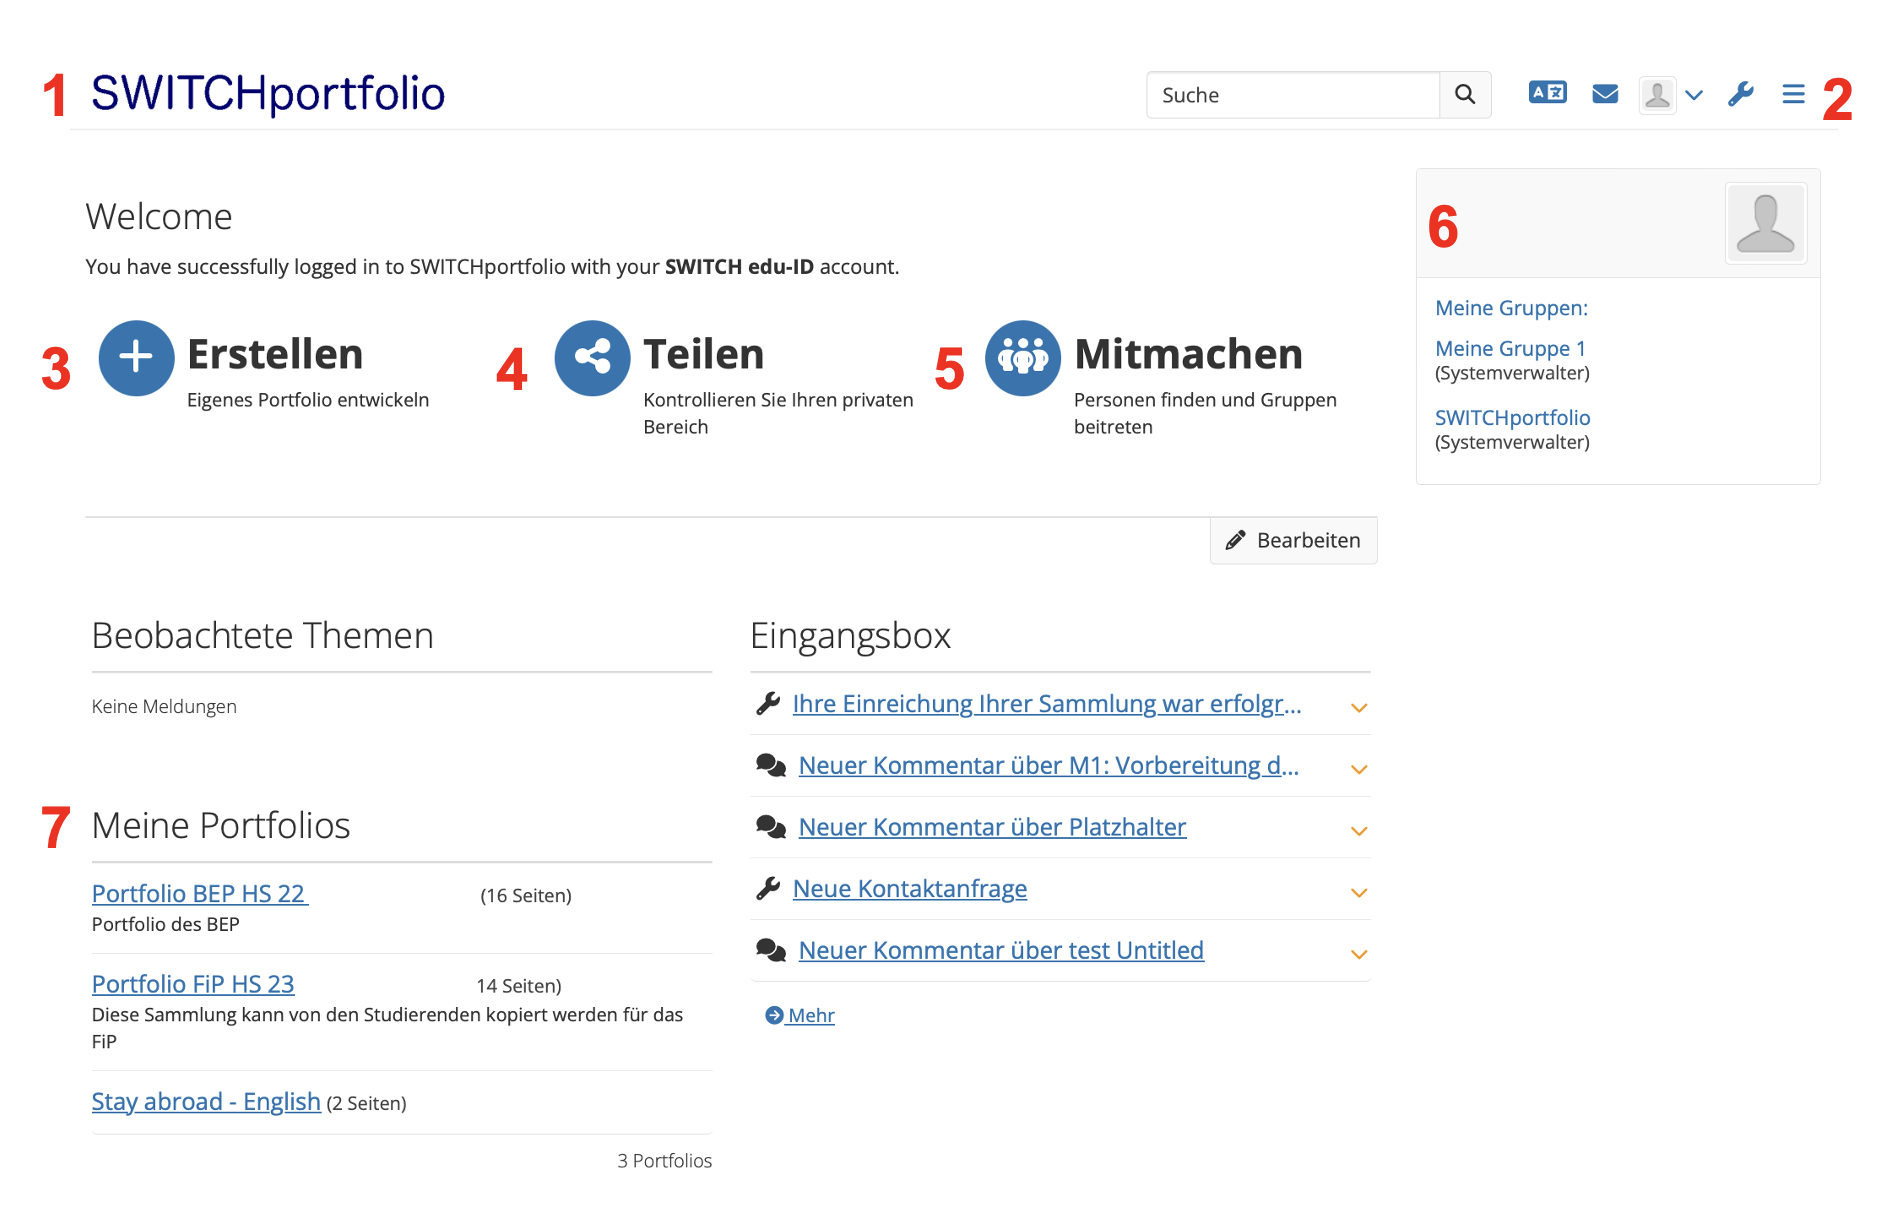This screenshot has height=1222, width=1900.
Task: Expand Neuer Kommentar über Platzhalter message
Action: pos(1358,831)
